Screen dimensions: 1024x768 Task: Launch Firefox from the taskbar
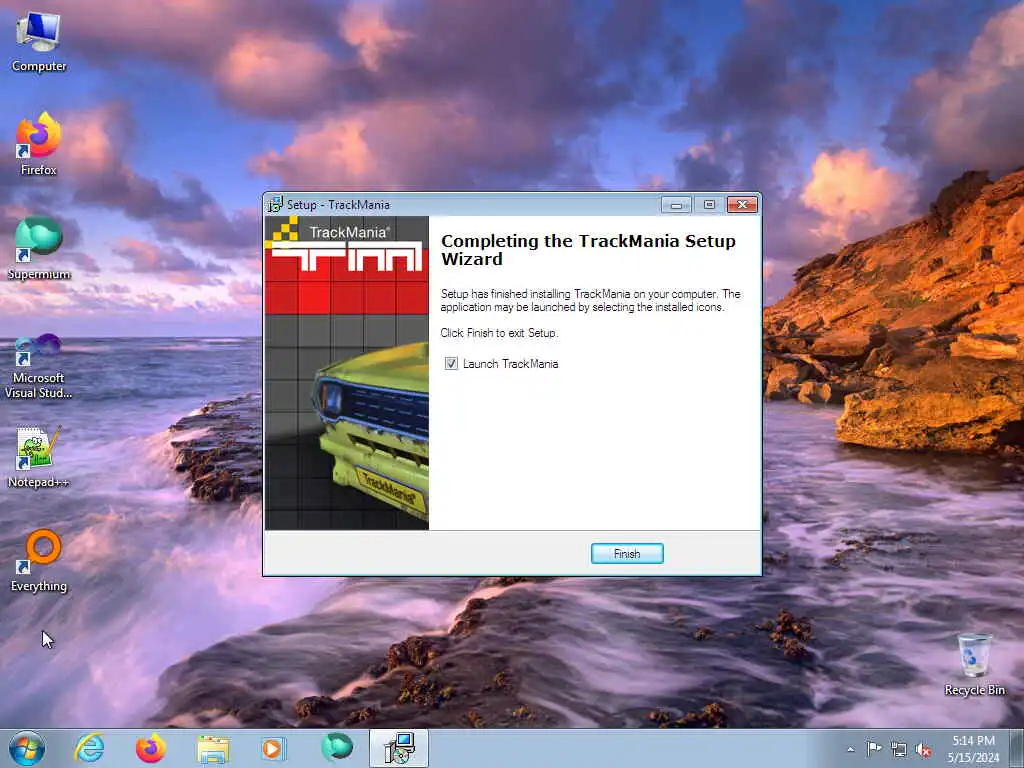[x=151, y=748]
